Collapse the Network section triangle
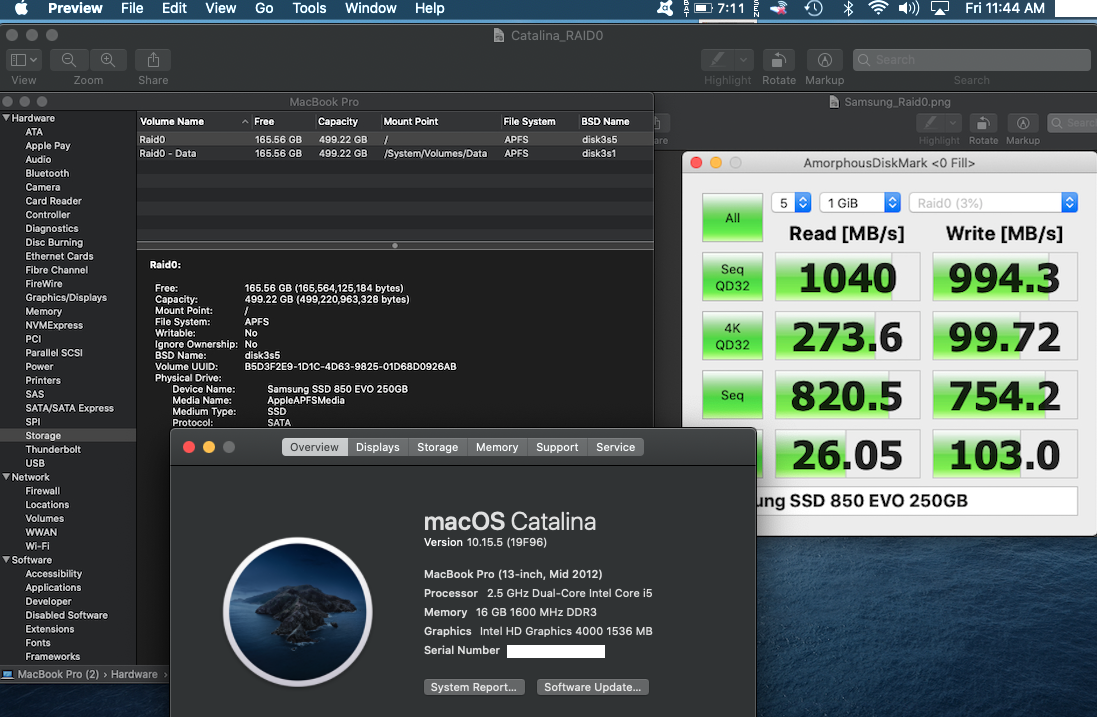The height and width of the screenshot is (717, 1097). pyautogui.click(x=6, y=477)
